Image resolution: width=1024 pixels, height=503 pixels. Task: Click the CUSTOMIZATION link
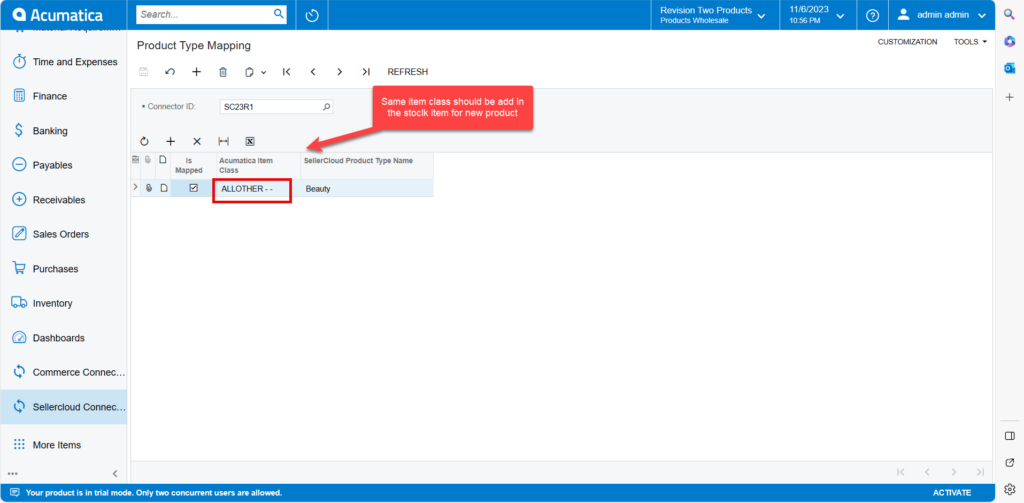(x=907, y=42)
